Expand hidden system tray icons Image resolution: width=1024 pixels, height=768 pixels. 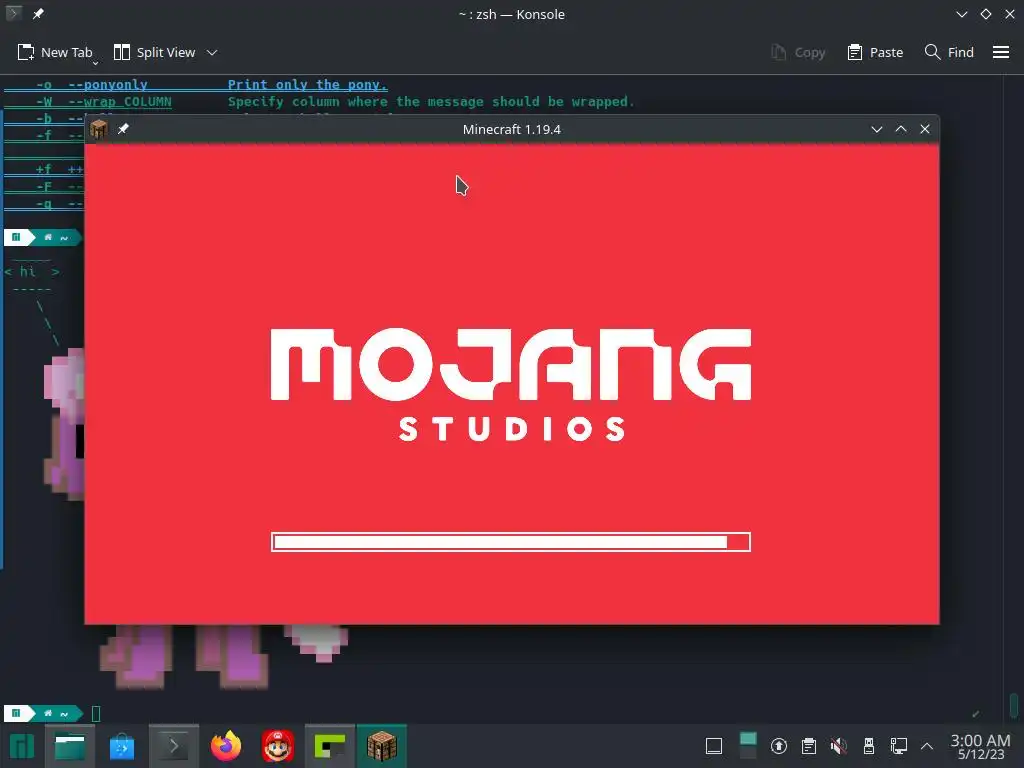(x=927, y=746)
